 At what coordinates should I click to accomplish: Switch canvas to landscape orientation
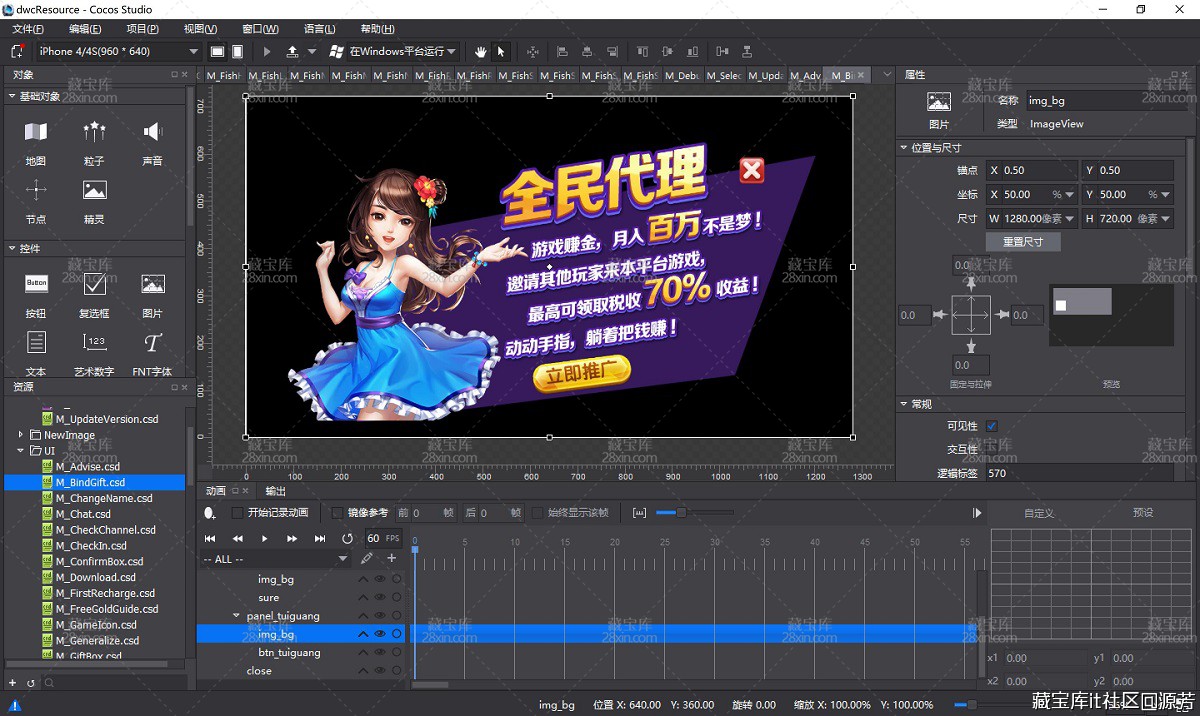(217, 51)
